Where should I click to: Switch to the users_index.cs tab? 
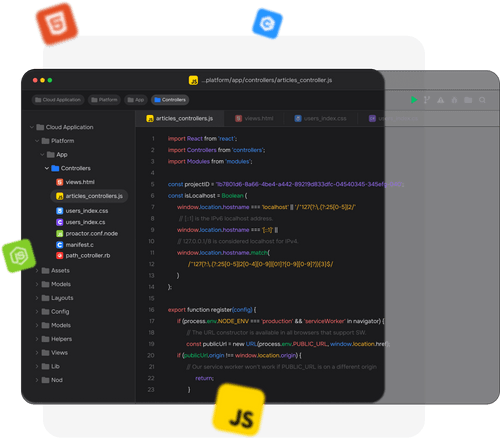pyautogui.click(x=393, y=118)
